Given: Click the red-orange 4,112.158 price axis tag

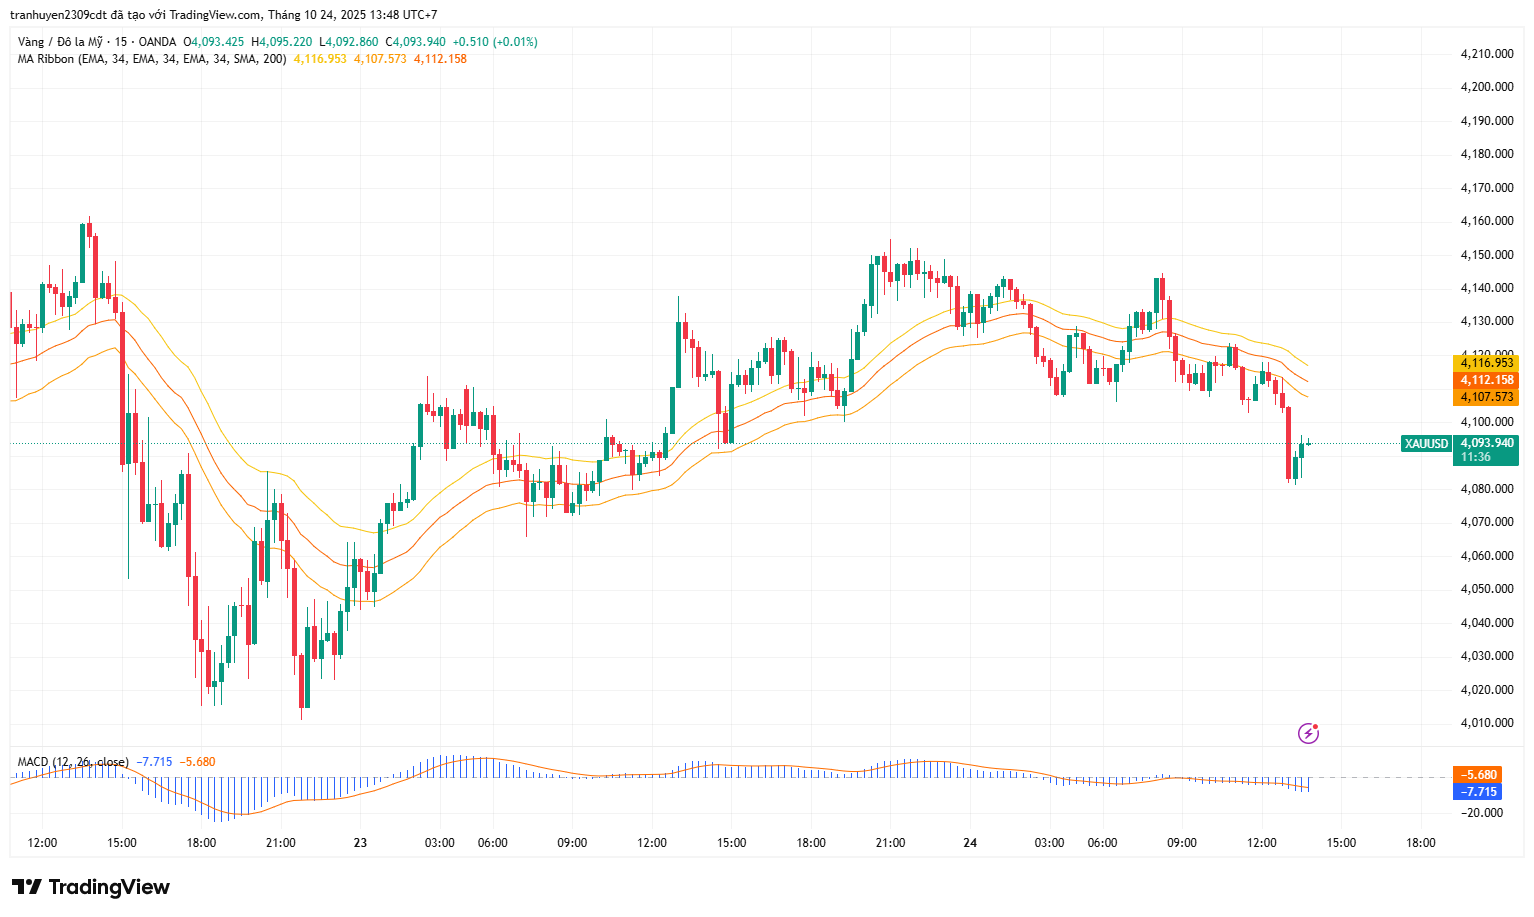Looking at the screenshot, I should pos(1486,380).
